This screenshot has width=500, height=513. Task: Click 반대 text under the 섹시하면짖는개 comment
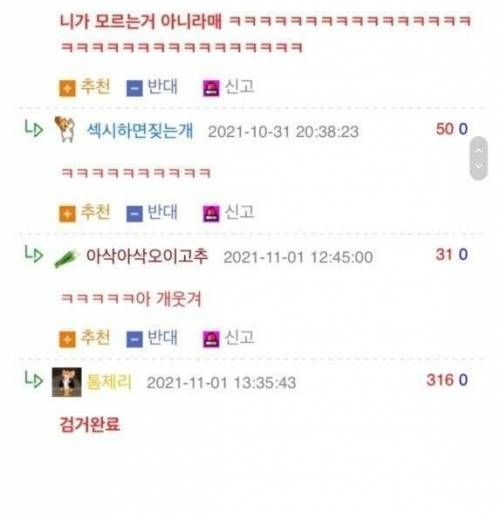(x=162, y=212)
